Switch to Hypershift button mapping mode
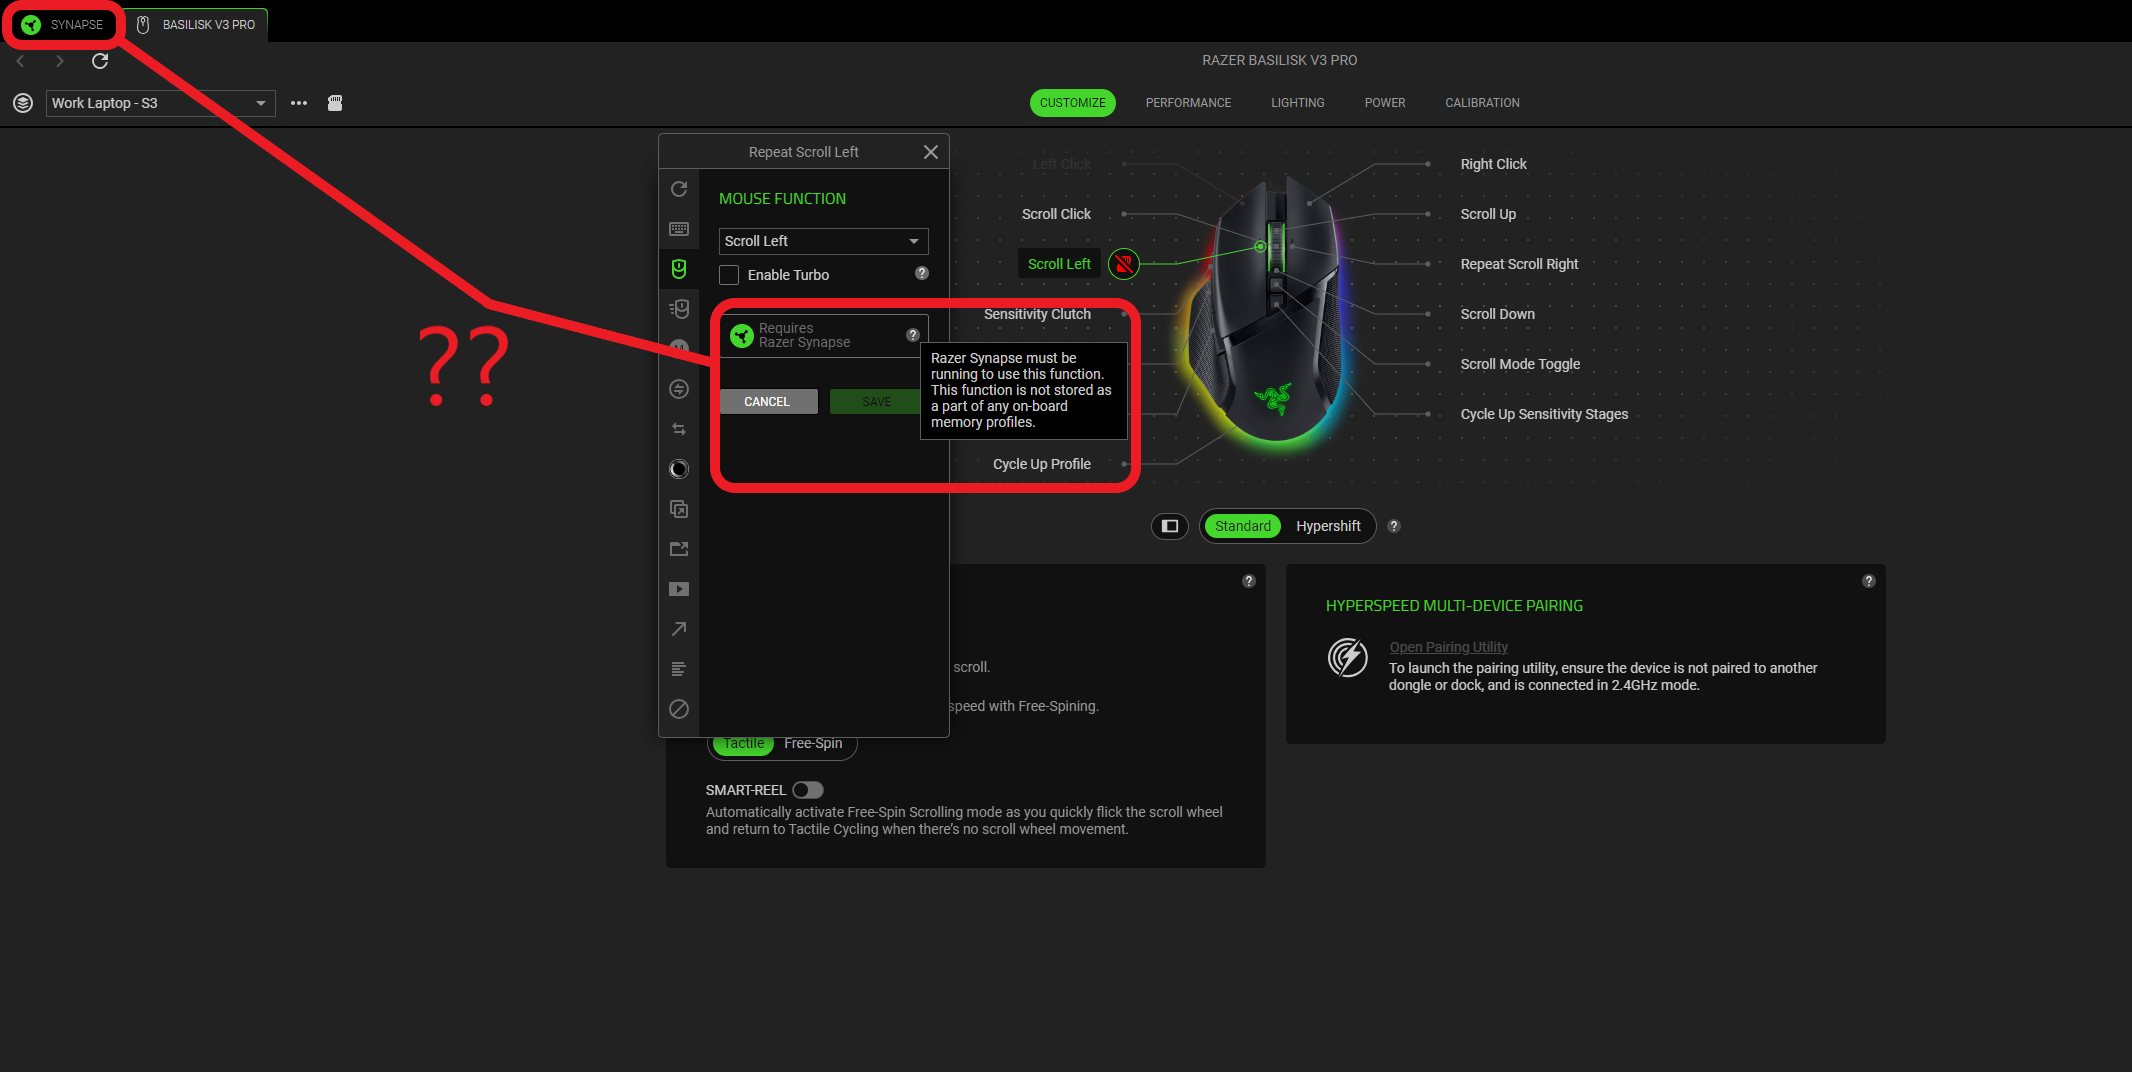The height and width of the screenshot is (1072, 2132). (1328, 526)
